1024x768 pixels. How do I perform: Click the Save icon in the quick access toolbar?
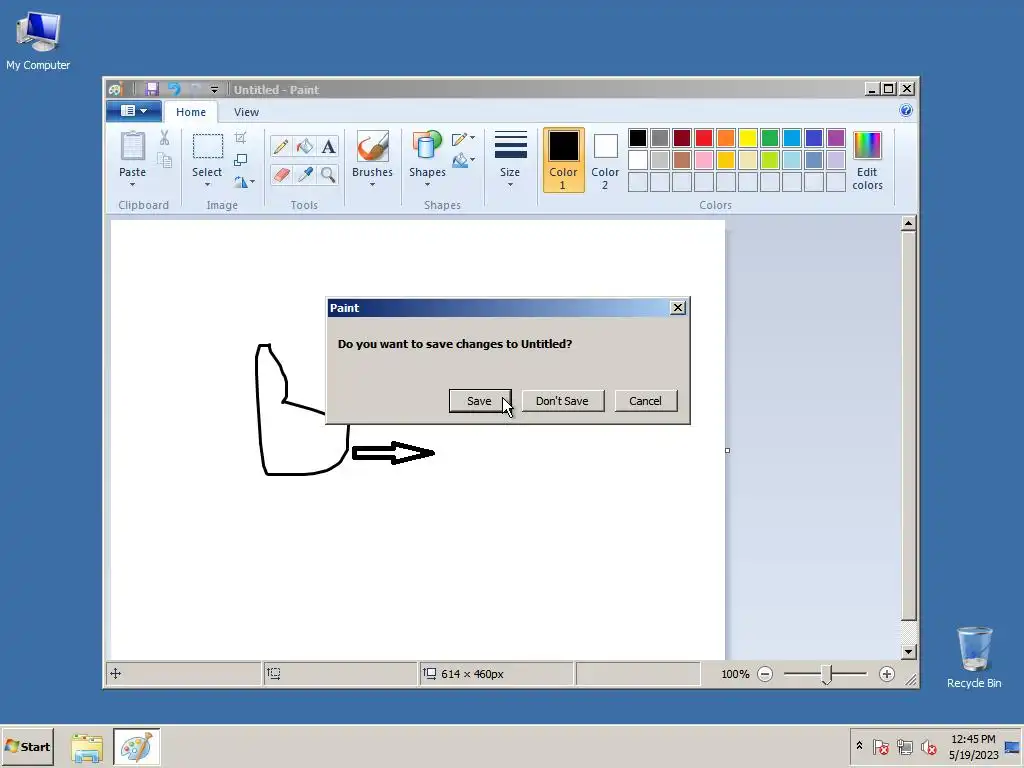tap(152, 89)
